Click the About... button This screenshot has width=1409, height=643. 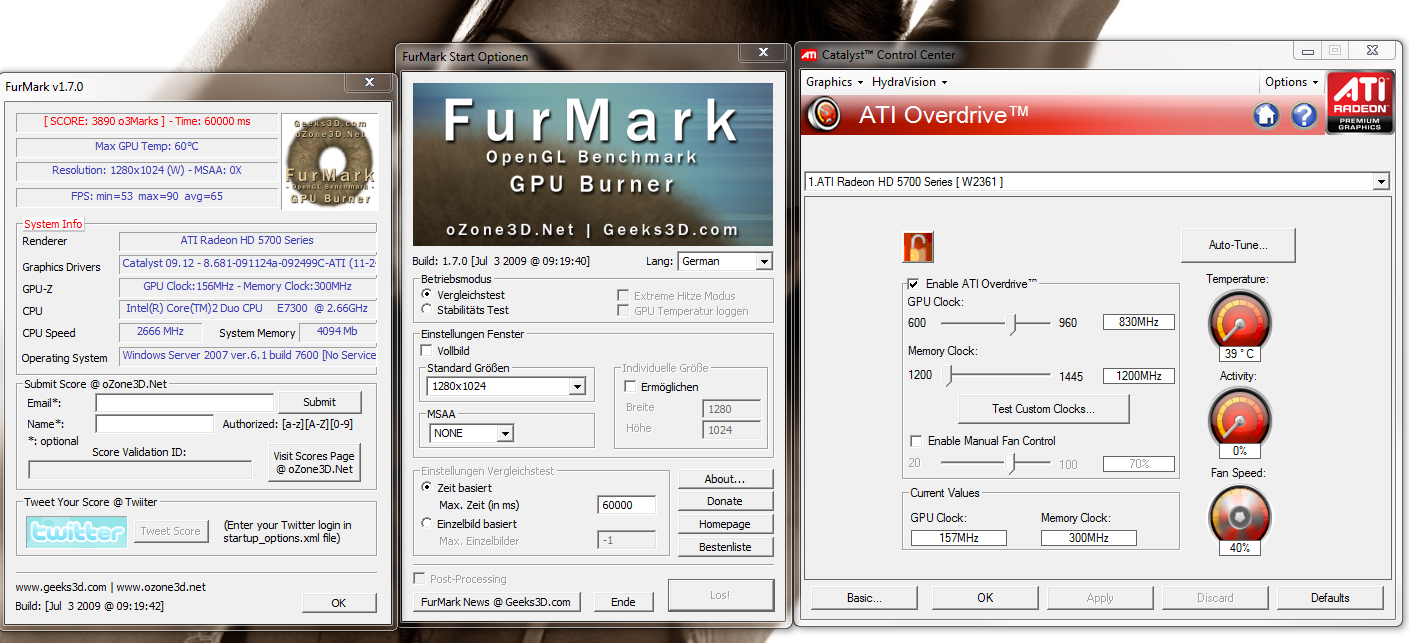[x=725, y=479]
